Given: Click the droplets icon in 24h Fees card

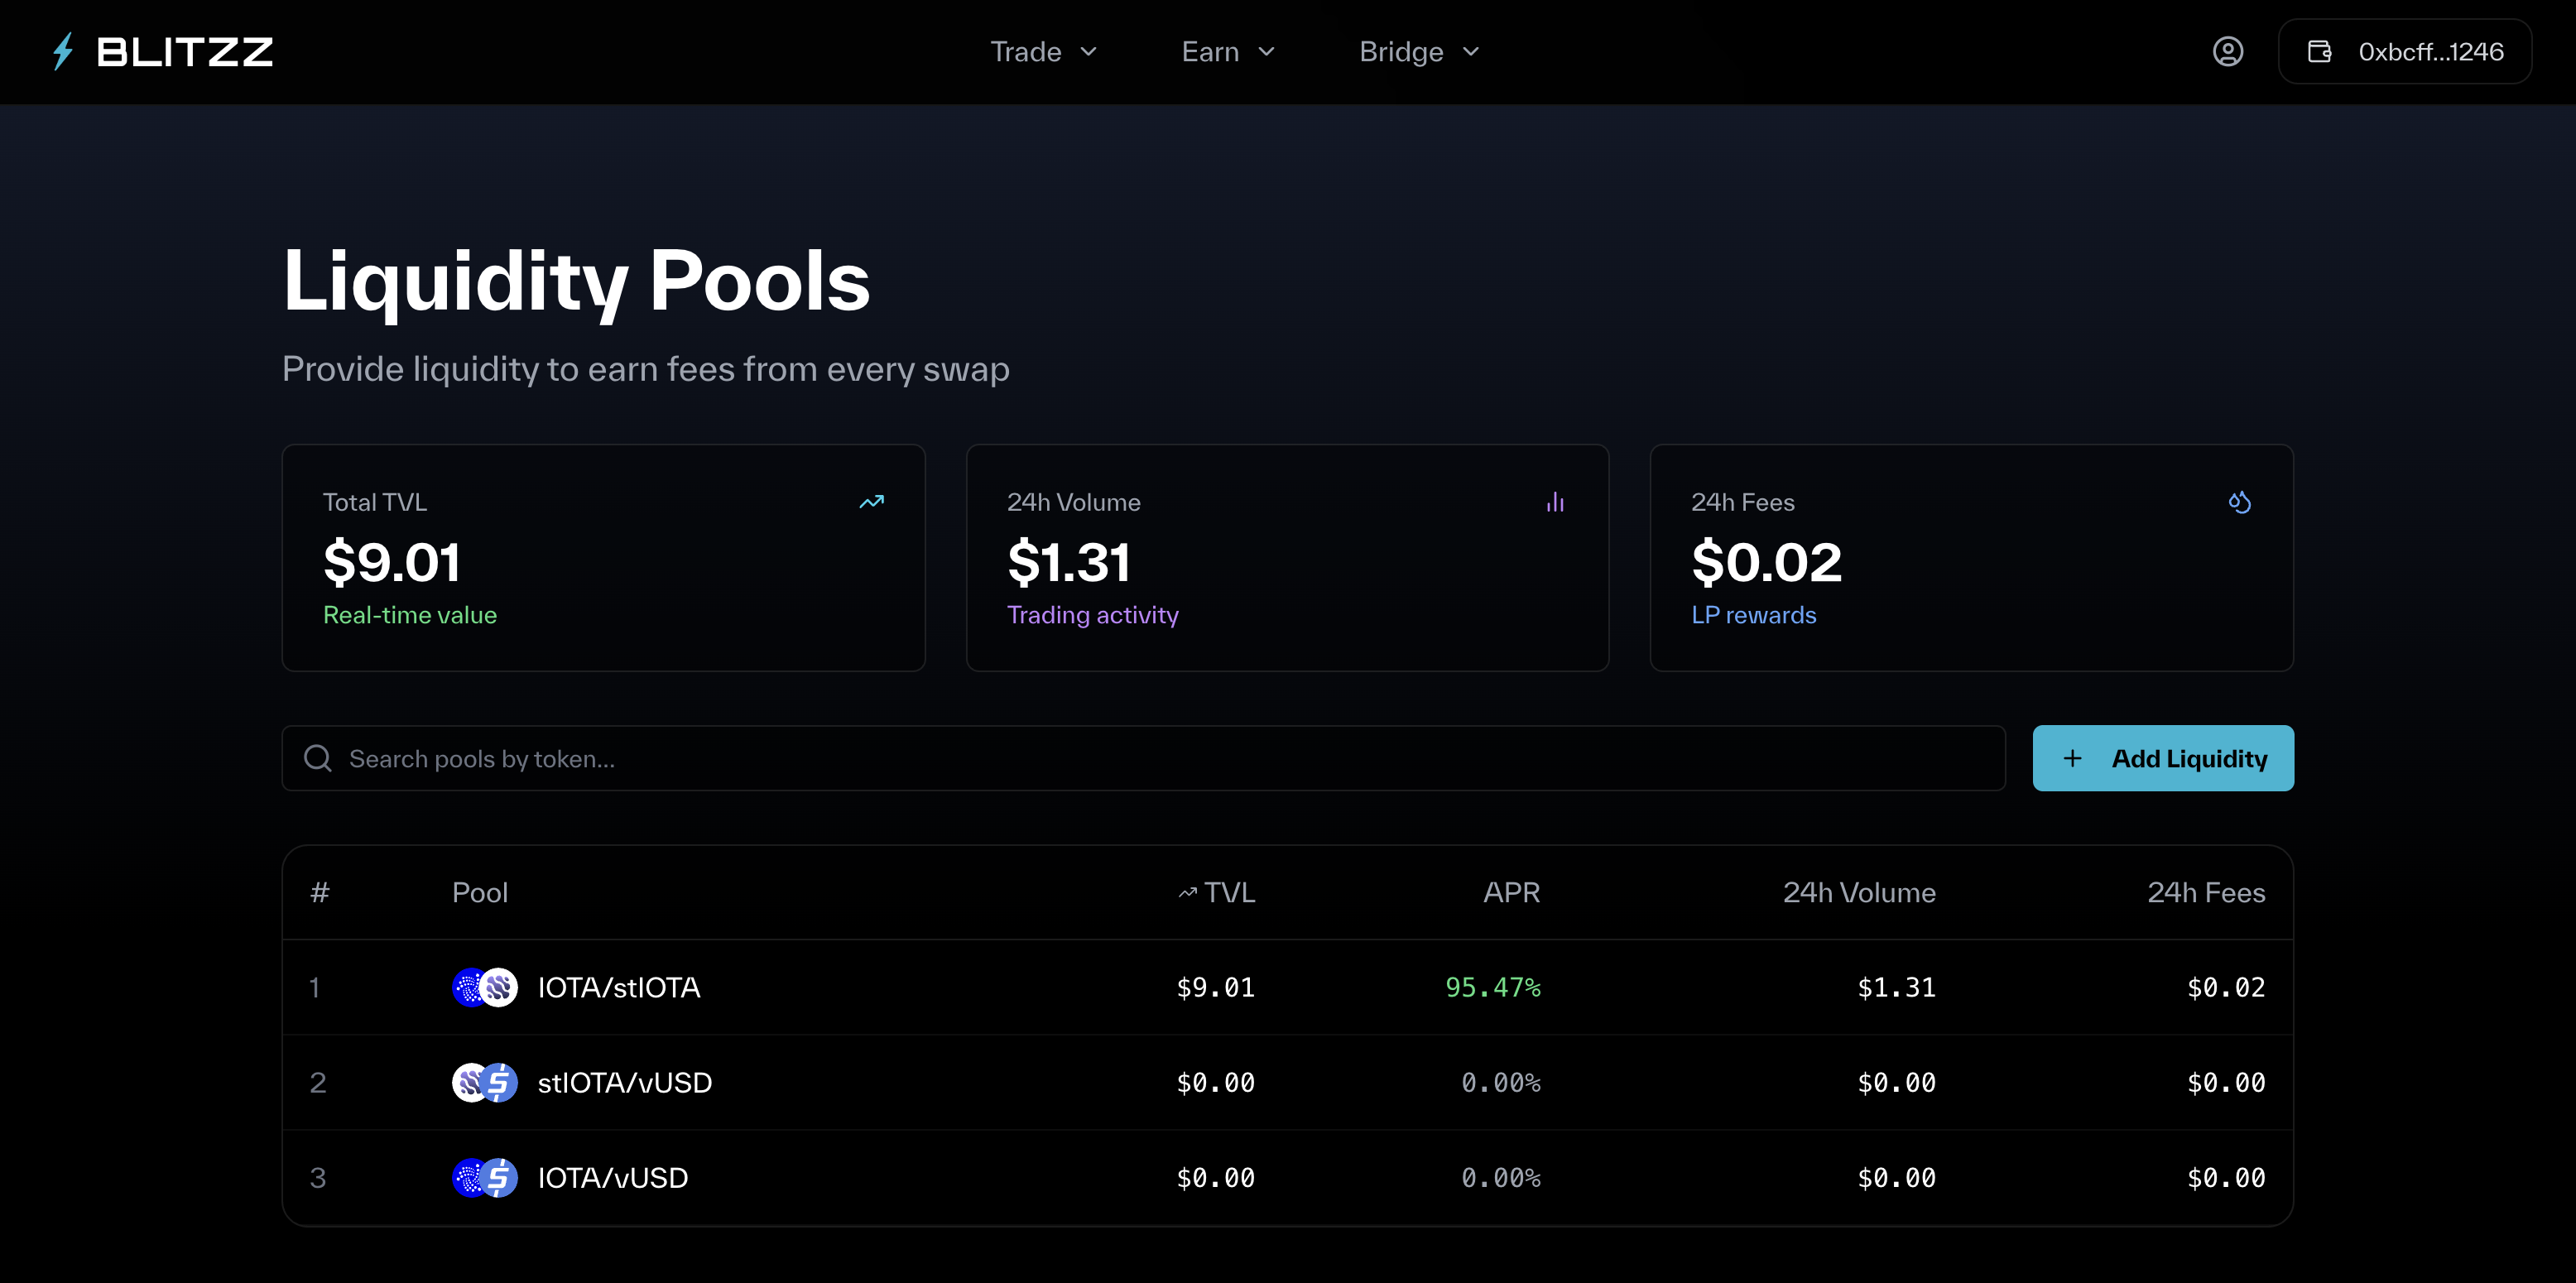Looking at the screenshot, I should click(x=2239, y=502).
